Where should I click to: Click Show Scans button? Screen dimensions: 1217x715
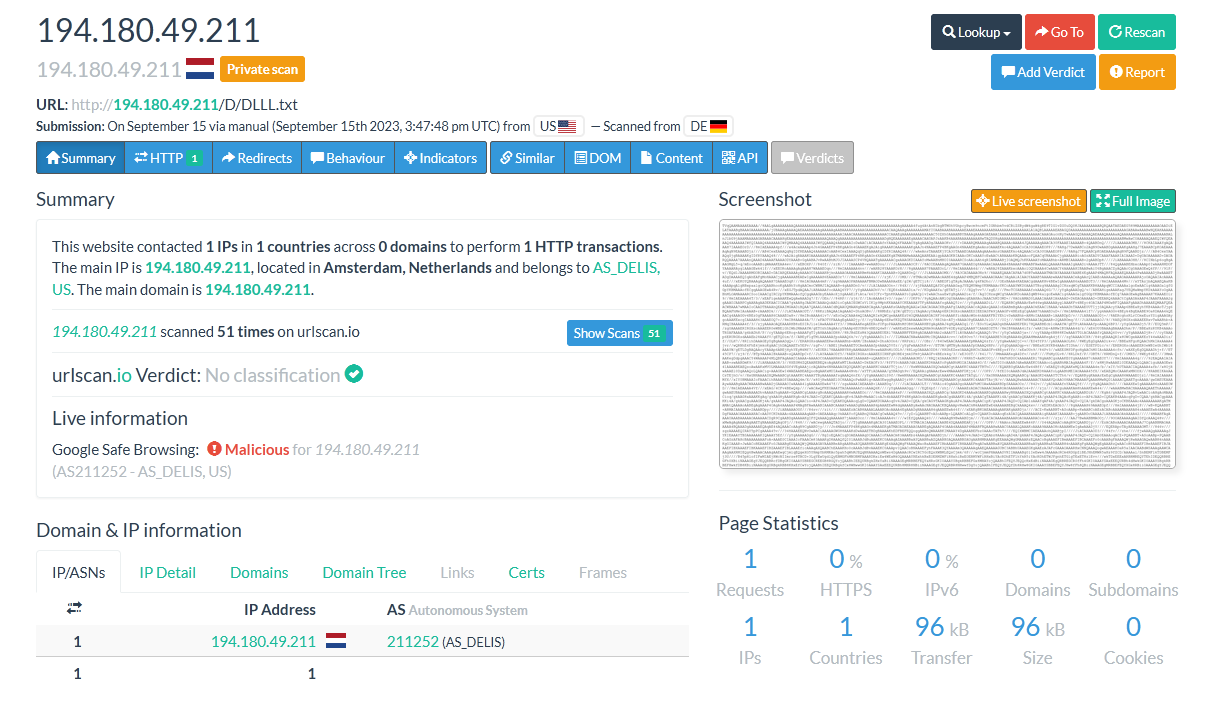619,333
